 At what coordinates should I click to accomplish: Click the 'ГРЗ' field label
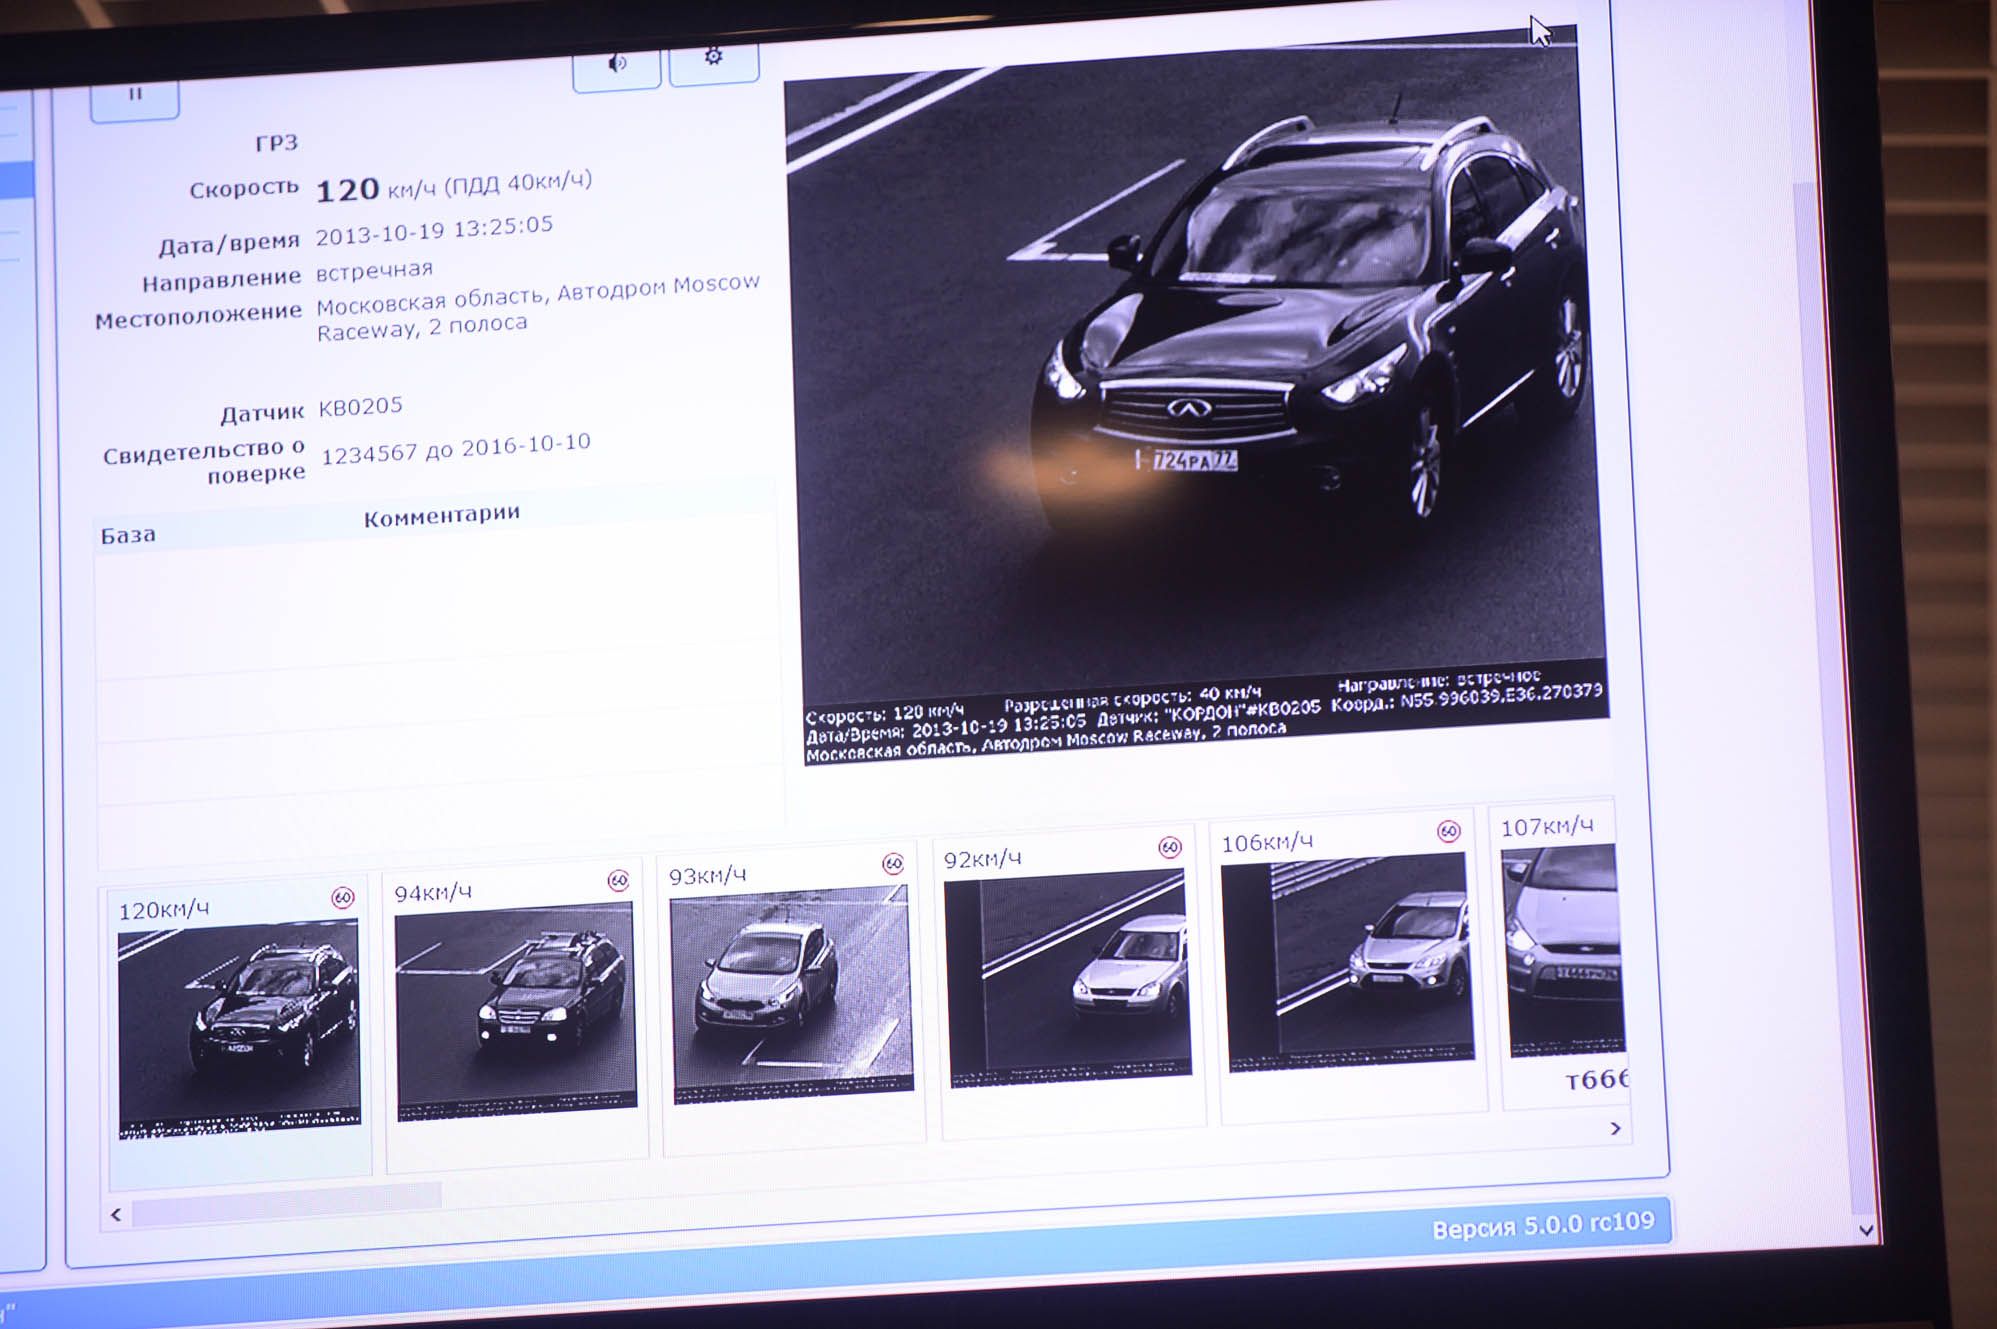[276, 143]
